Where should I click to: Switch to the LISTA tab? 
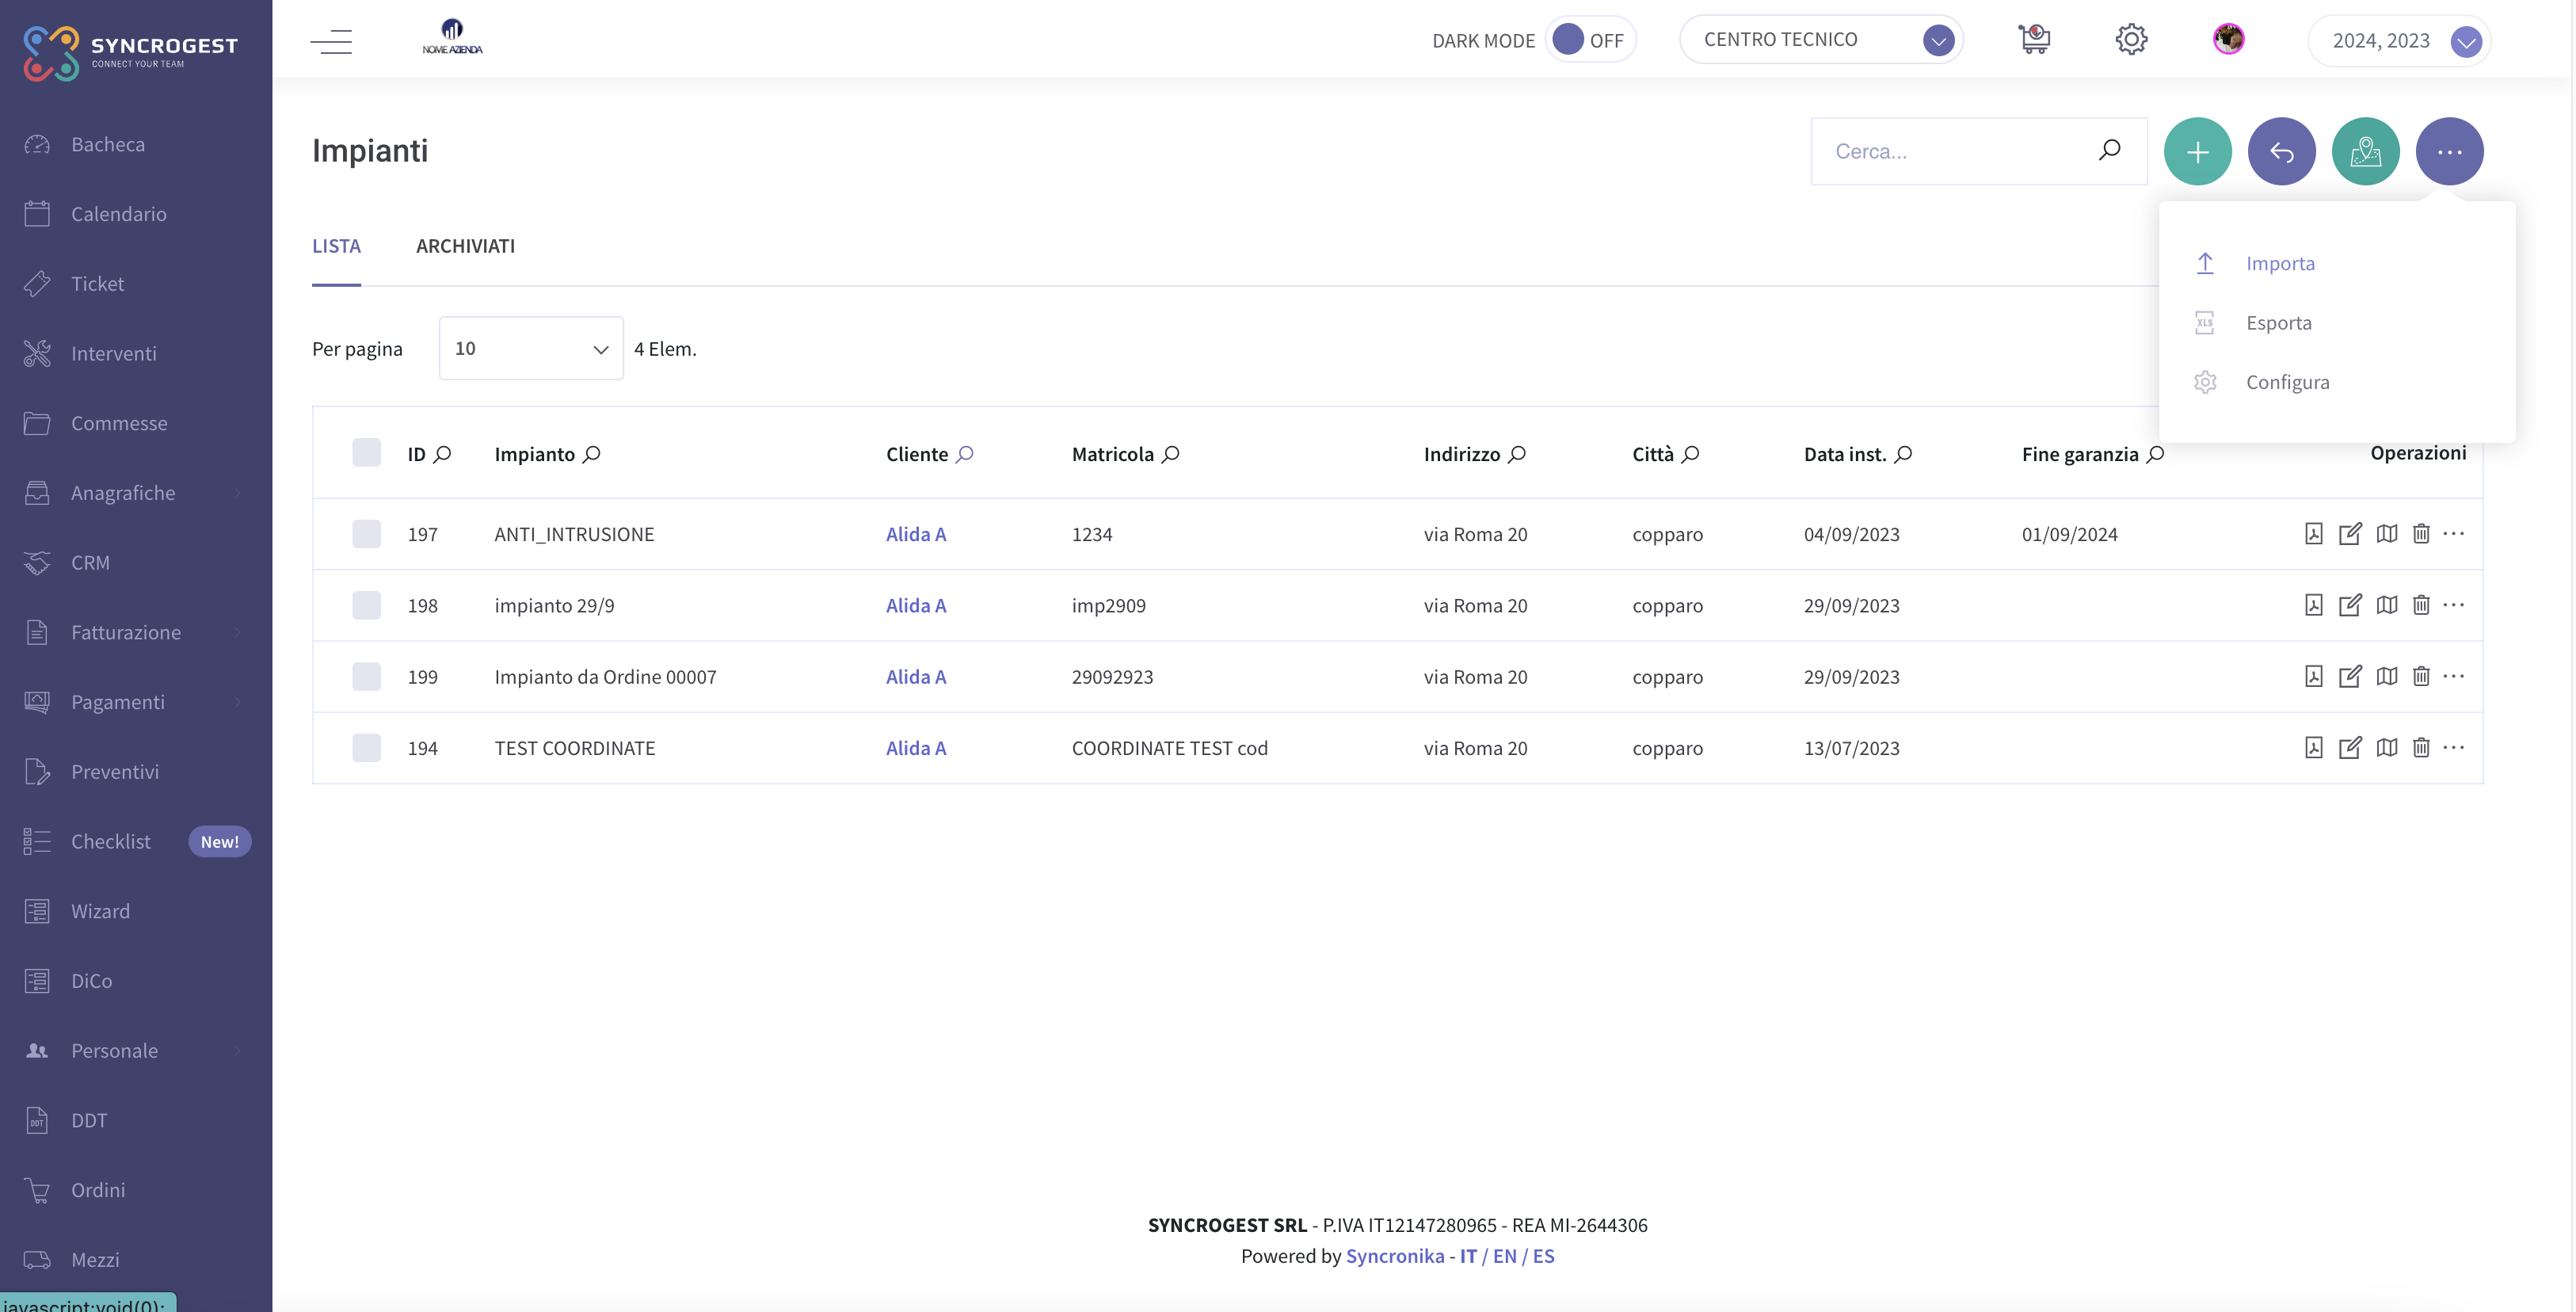(x=336, y=246)
